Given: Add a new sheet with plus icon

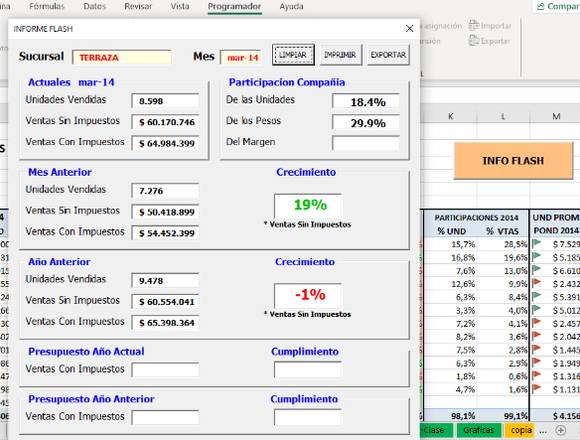Looking at the screenshot, I should click(560, 430).
